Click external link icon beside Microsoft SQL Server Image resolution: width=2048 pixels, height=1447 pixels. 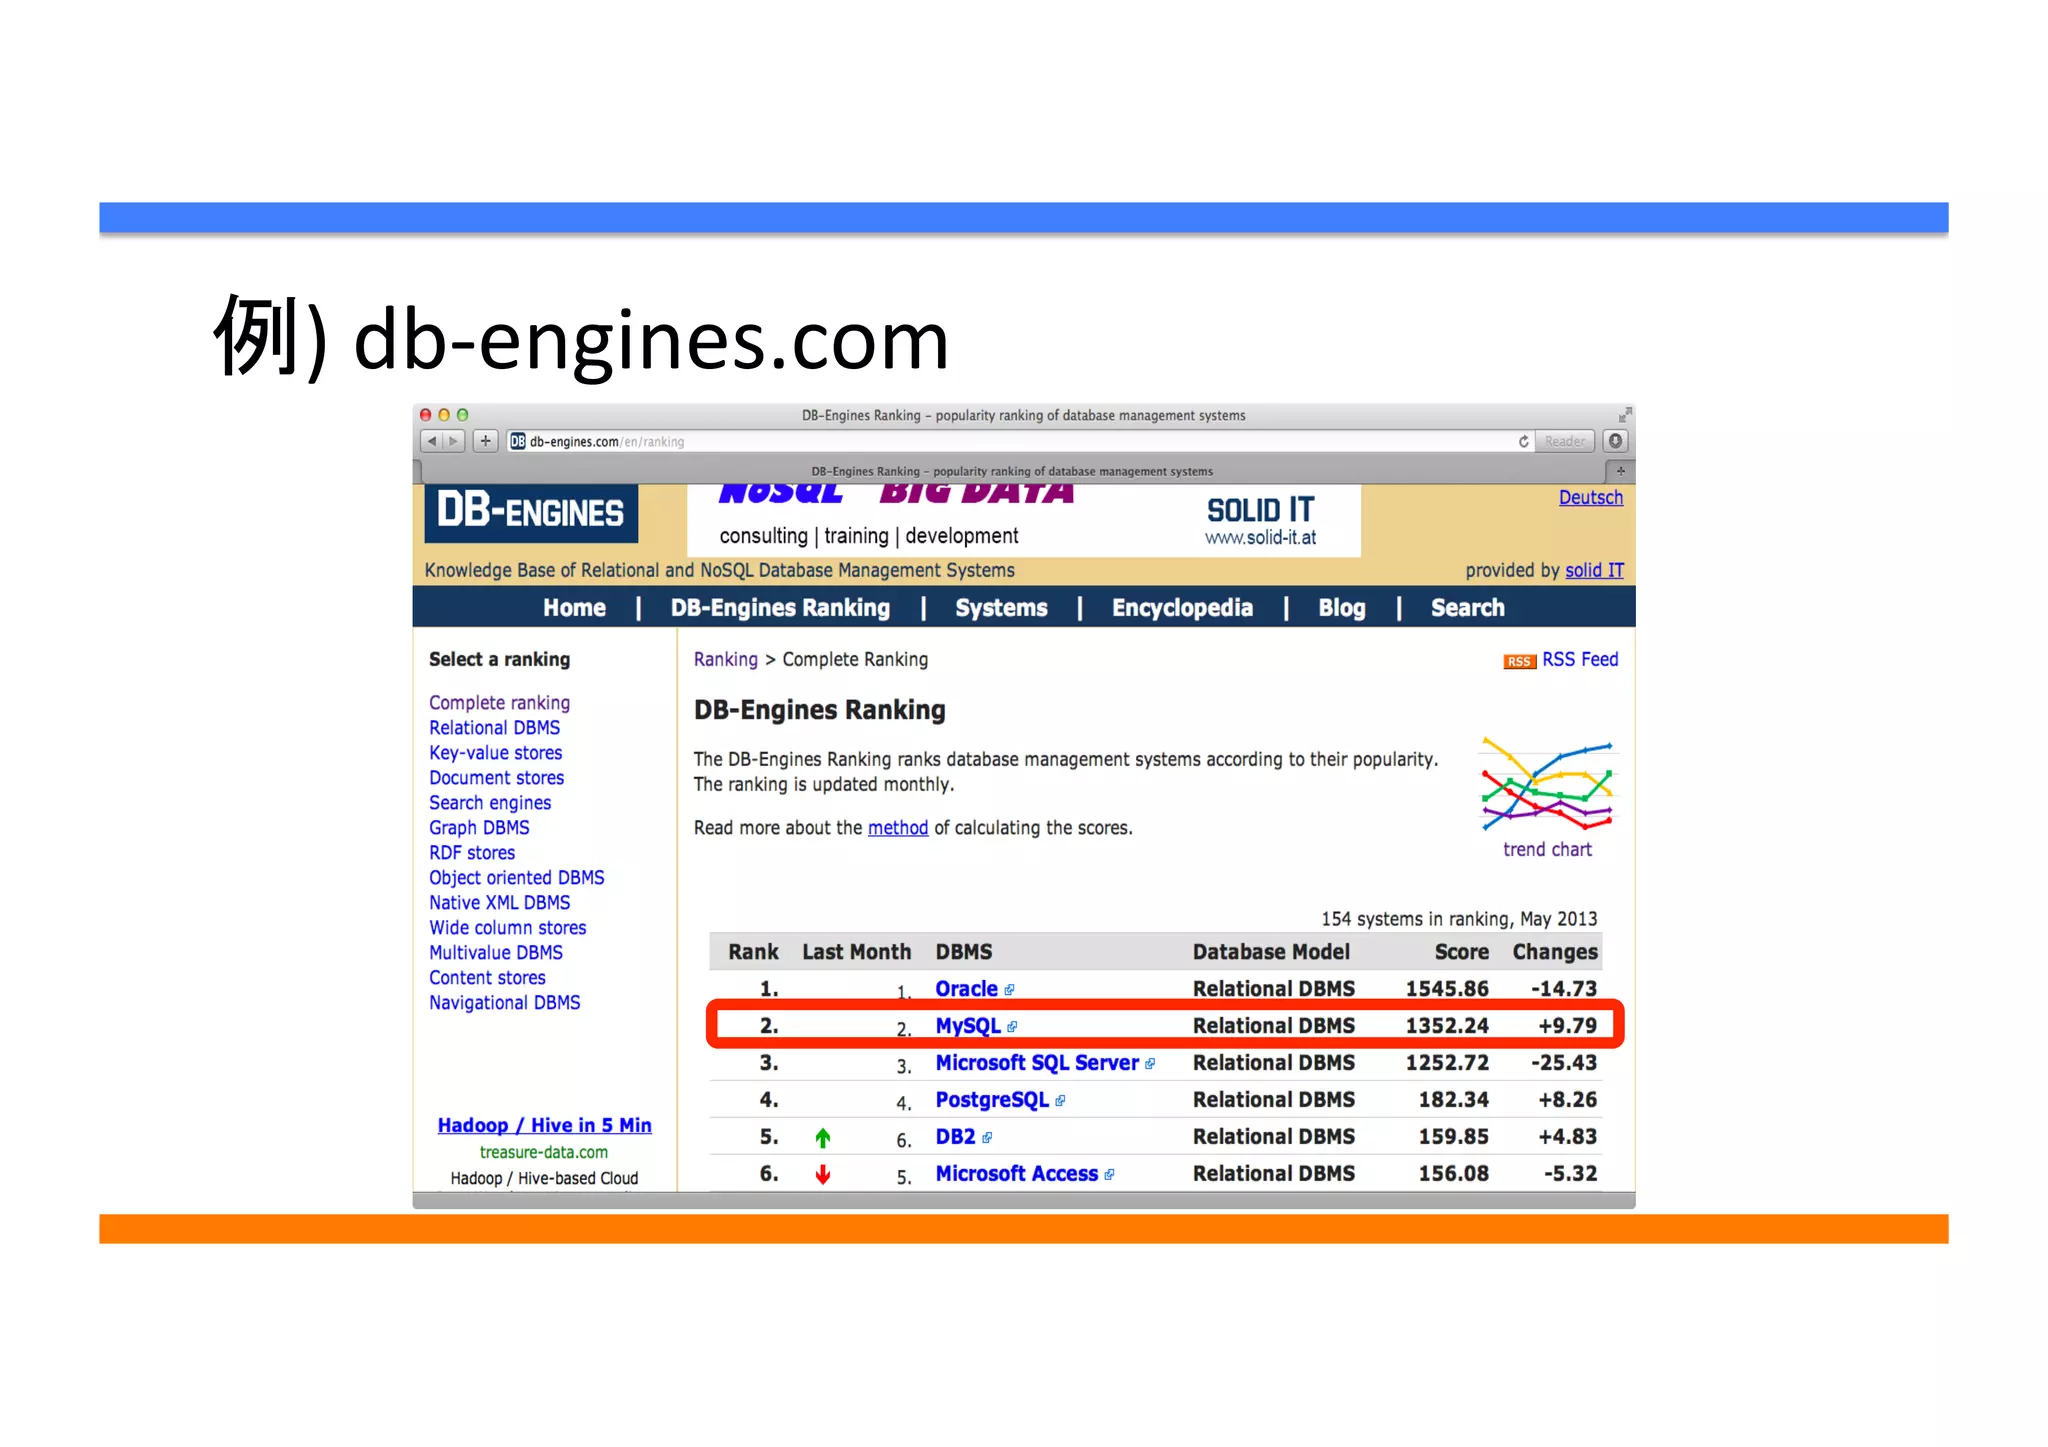tap(1150, 1064)
